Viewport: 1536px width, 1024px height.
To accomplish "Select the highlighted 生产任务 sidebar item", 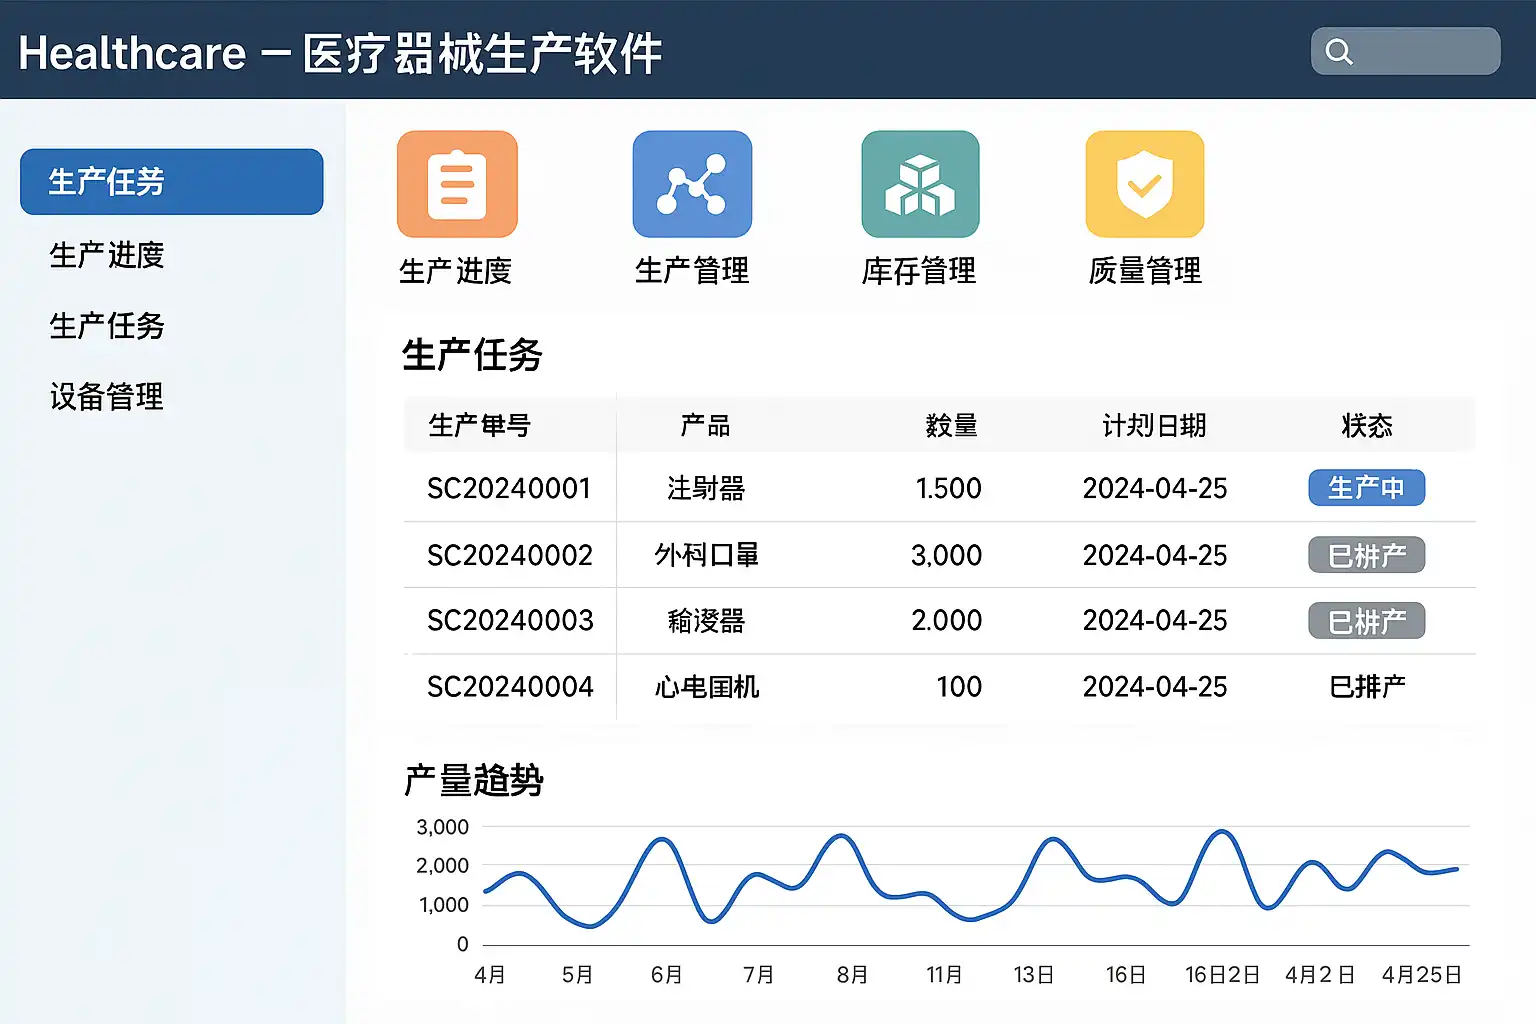I will tap(172, 182).
